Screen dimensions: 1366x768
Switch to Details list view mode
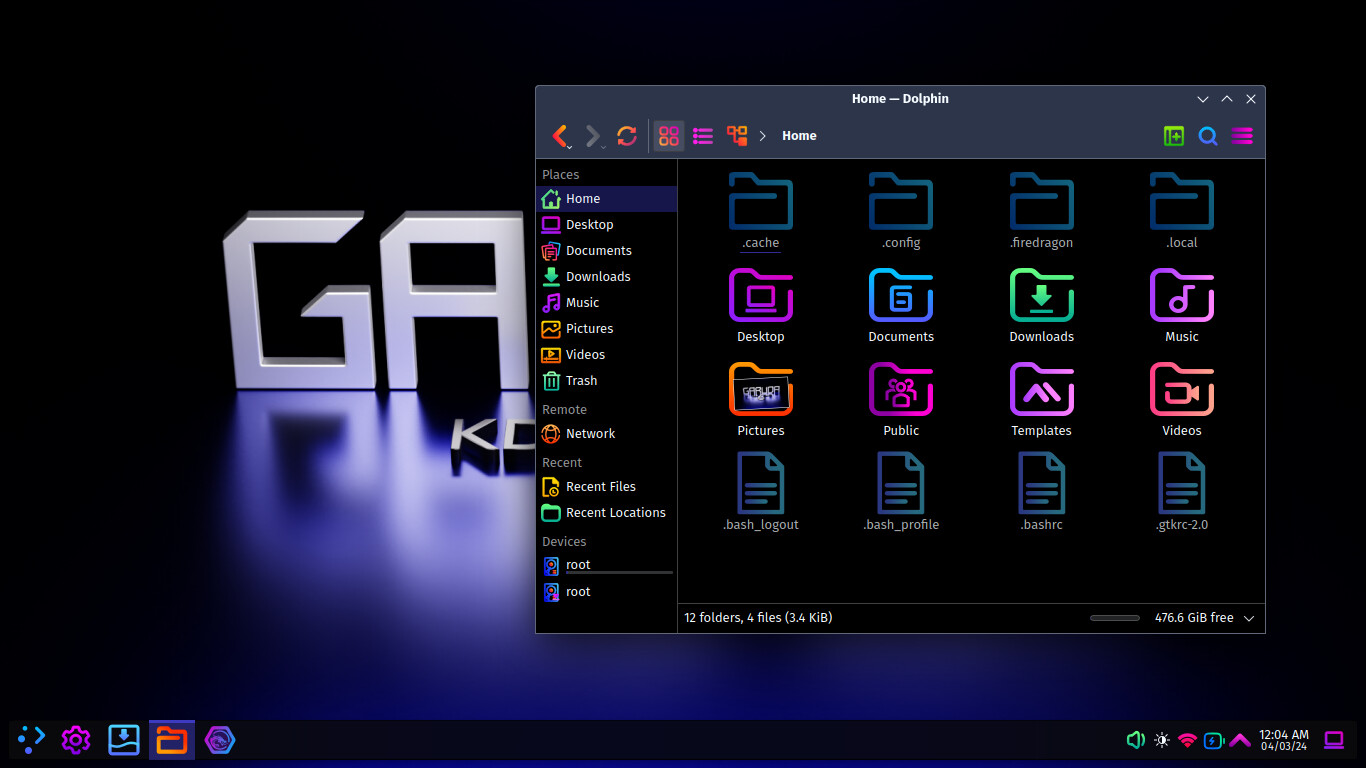703,136
